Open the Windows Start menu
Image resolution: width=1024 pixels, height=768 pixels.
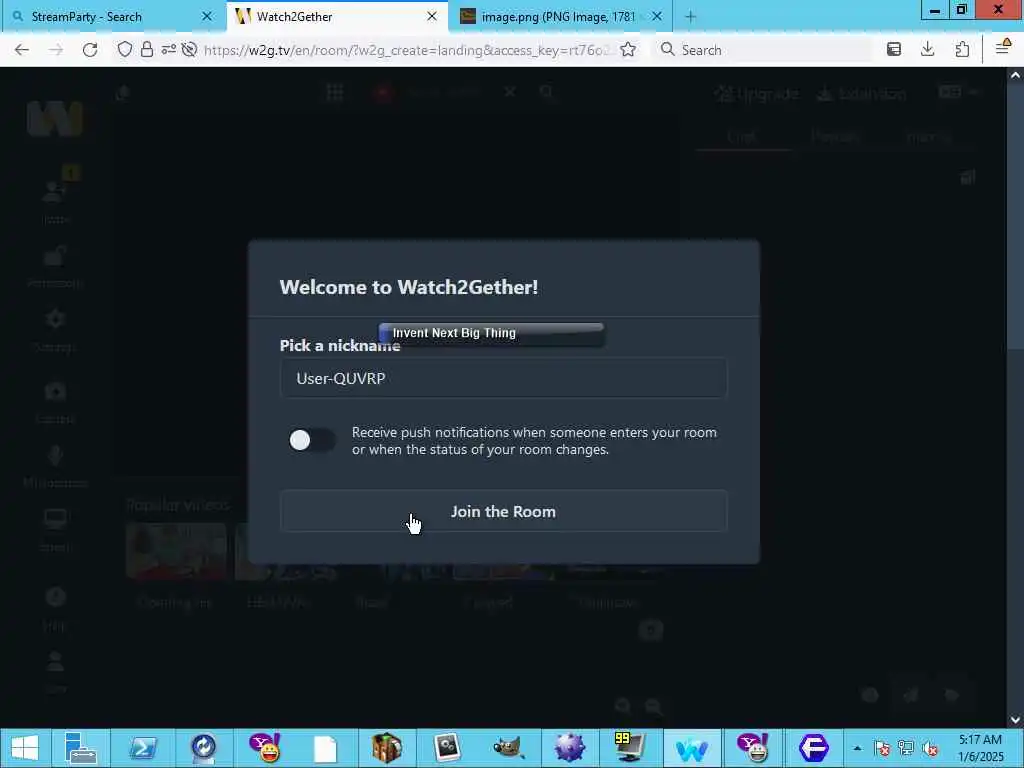(x=24, y=748)
